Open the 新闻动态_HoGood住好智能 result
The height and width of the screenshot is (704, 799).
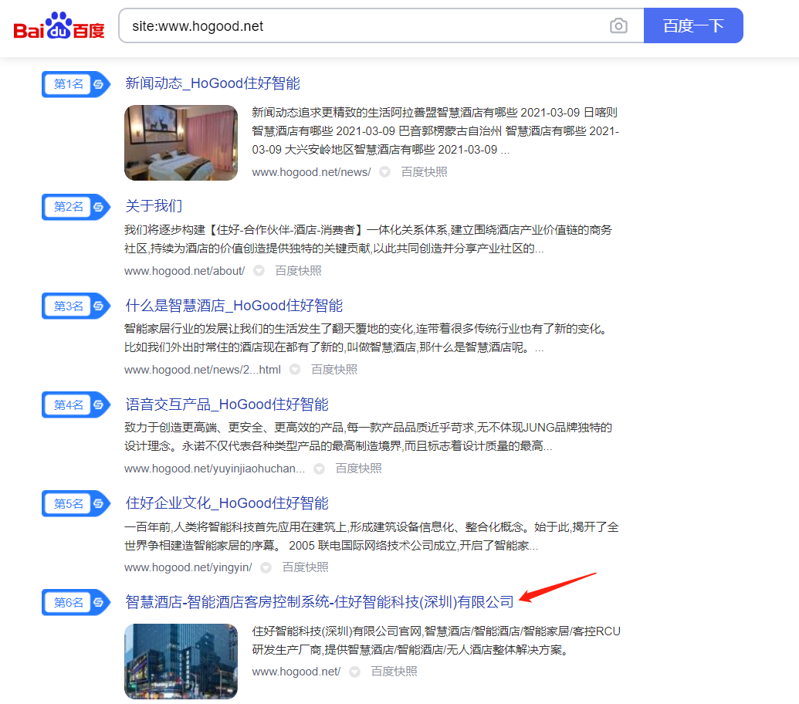(x=212, y=83)
